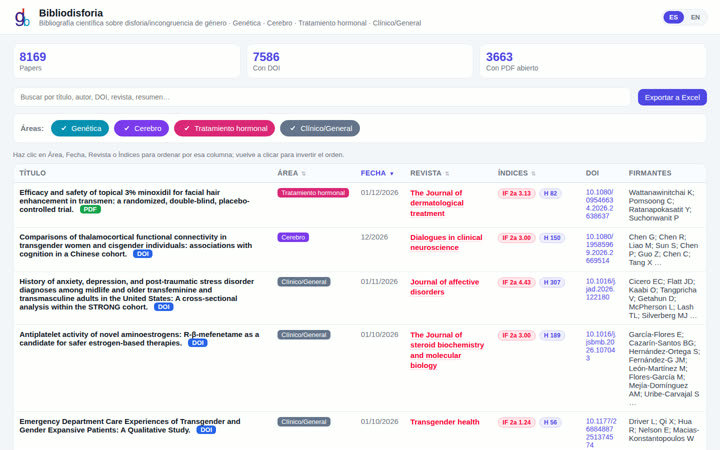Open DOI link 10.1016/j.jsbmb.2026.107043
This screenshot has height=450, width=720.
[600, 346]
